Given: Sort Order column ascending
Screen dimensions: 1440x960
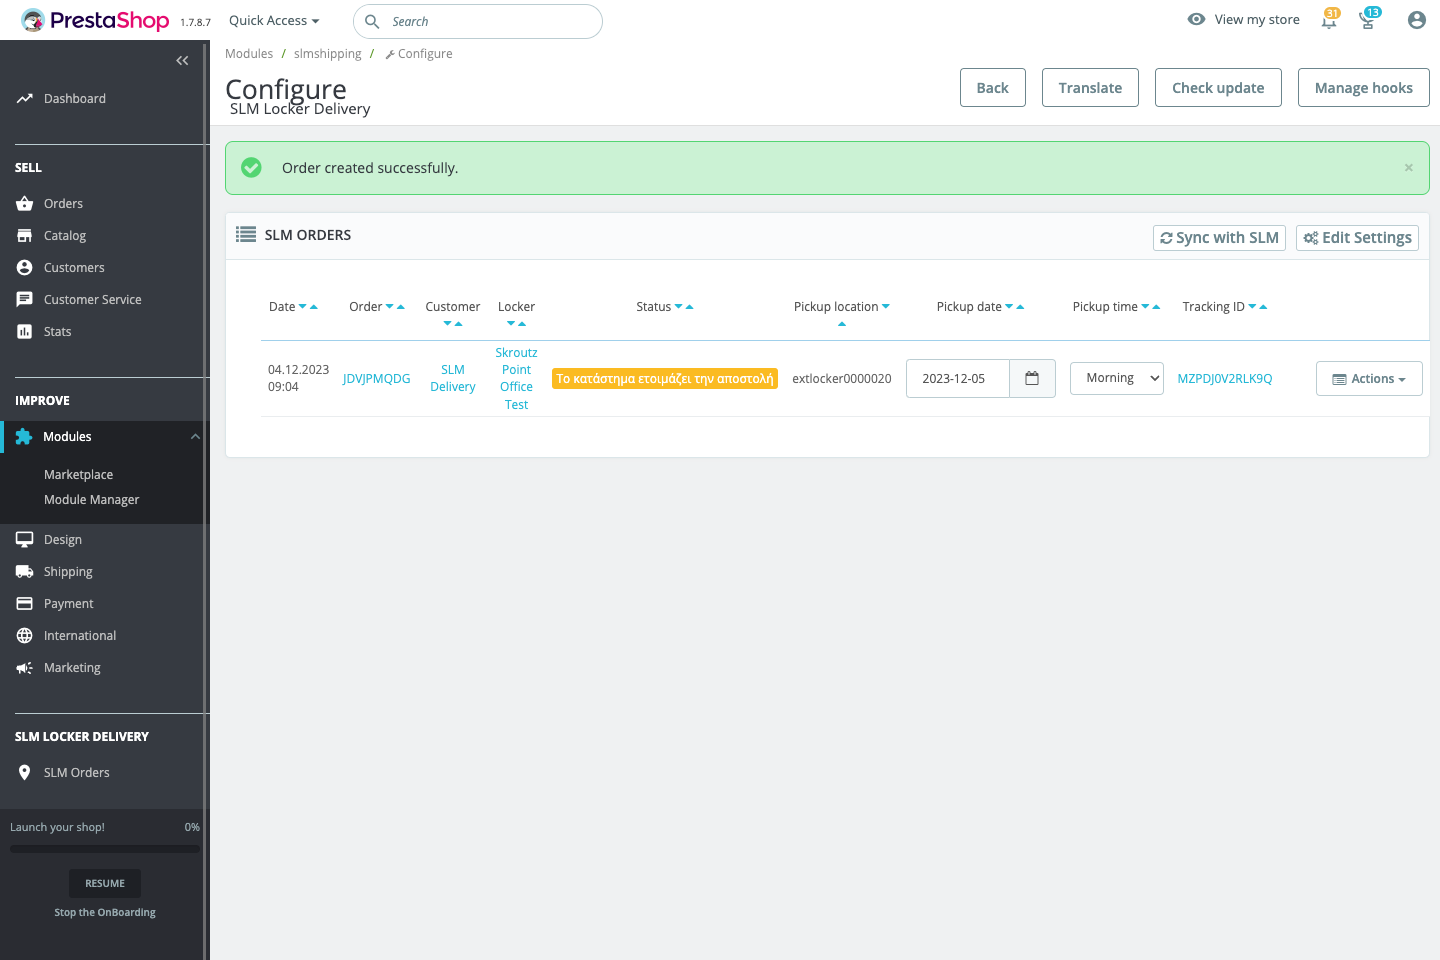Looking at the screenshot, I should pos(401,307).
